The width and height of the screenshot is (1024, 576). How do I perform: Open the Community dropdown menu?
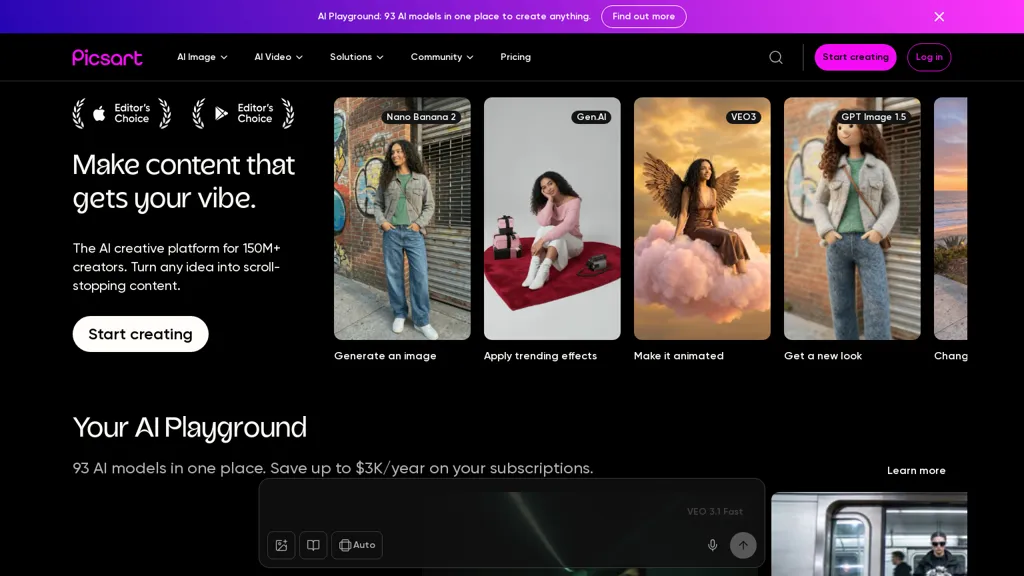(441, 57)
